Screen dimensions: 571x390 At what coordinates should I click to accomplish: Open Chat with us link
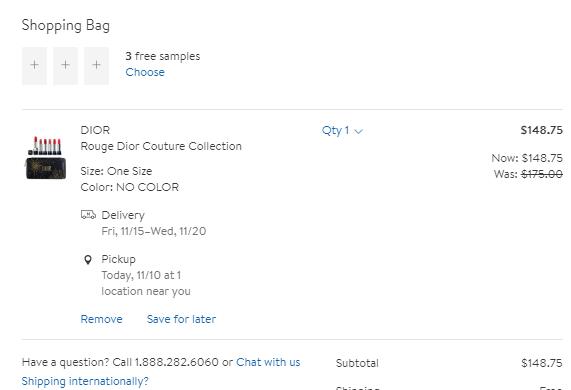[x=268, y=362]
